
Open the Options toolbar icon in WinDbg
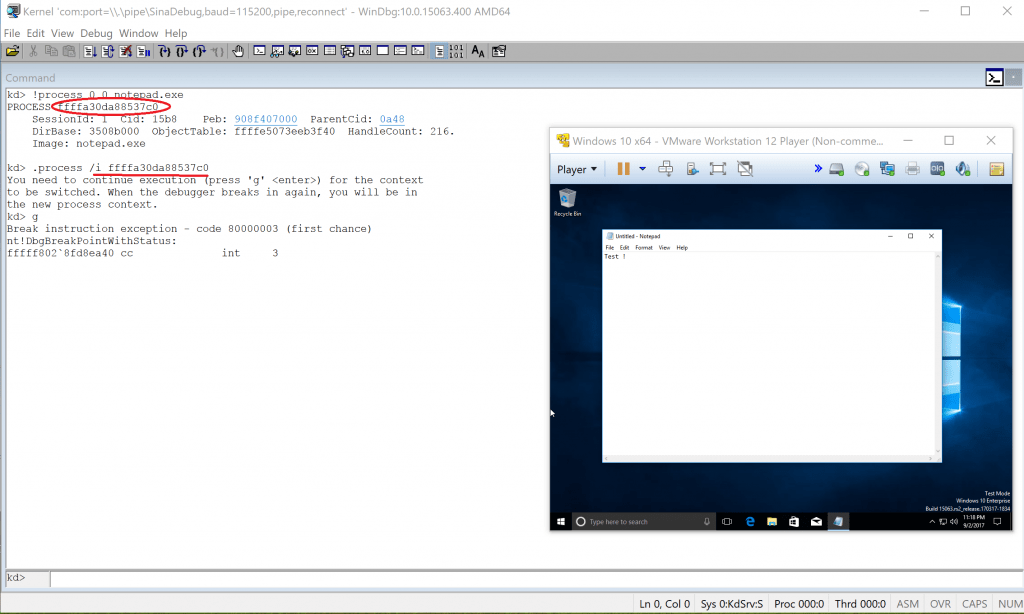pyautogui.click(x=499, y=51)
